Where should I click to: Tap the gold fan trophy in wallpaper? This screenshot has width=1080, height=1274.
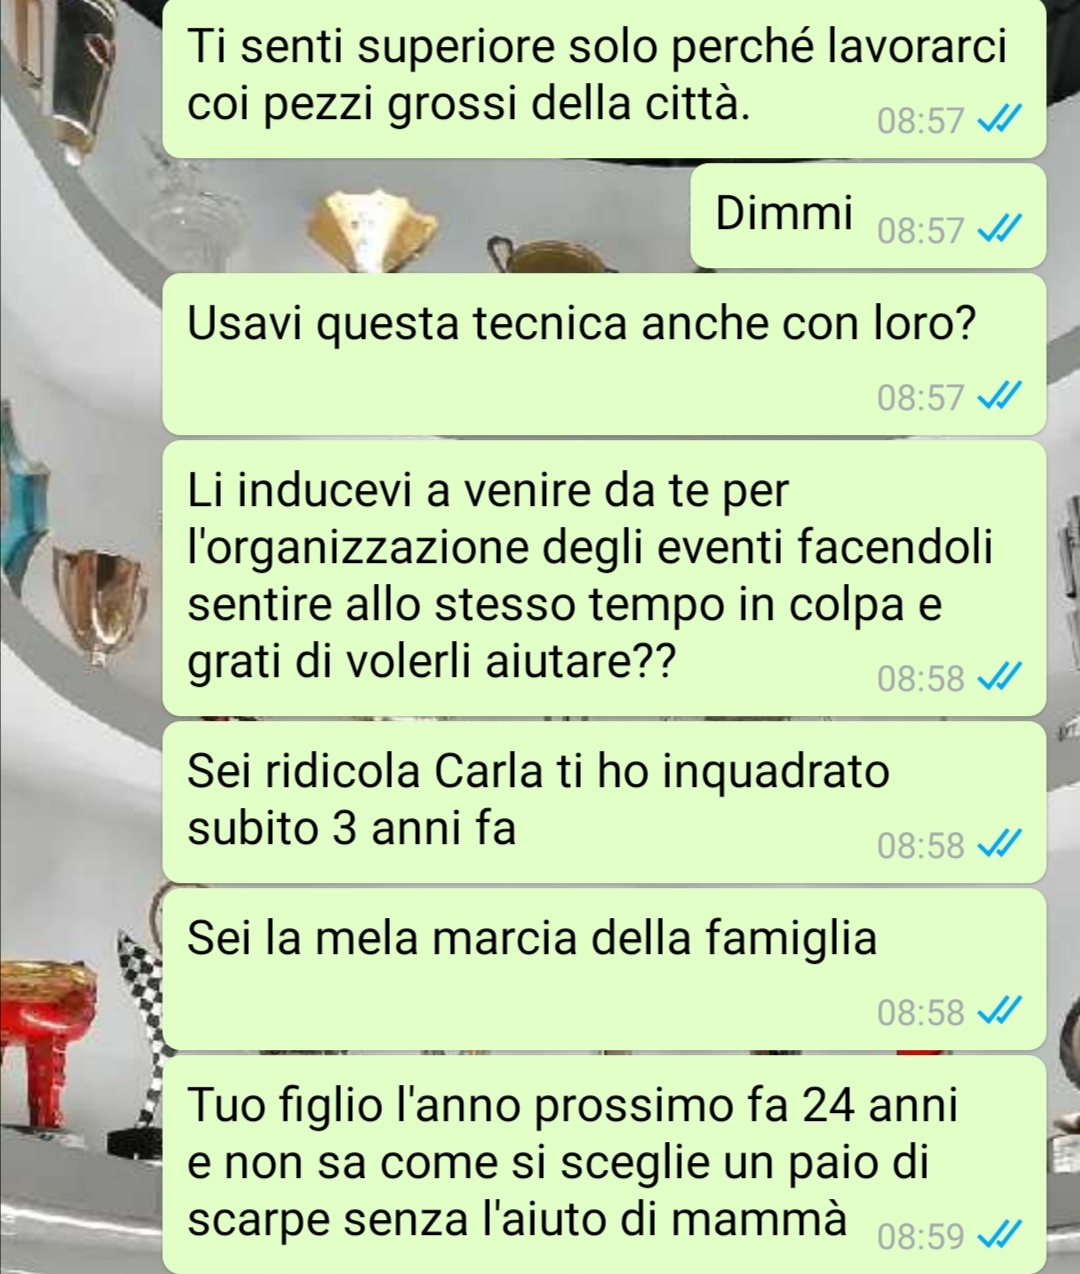[372, 232]
